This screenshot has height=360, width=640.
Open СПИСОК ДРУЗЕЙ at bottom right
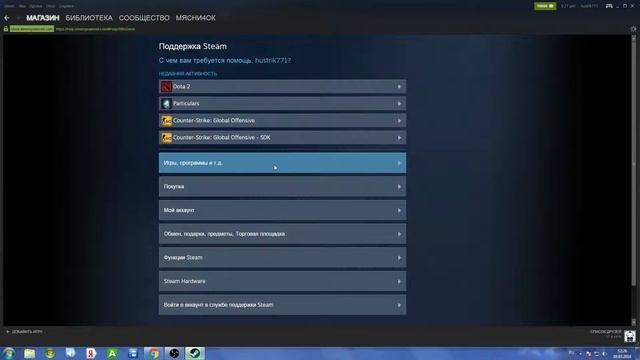click(x=605, y=332)
